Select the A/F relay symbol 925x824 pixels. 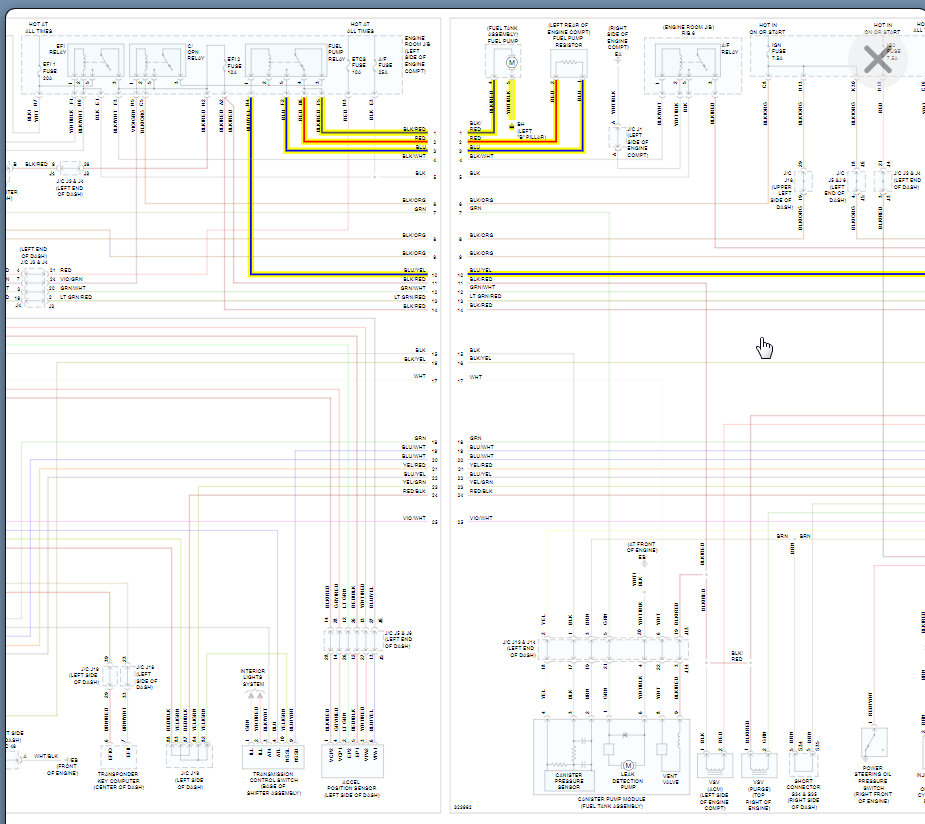(x=688, y=61)
